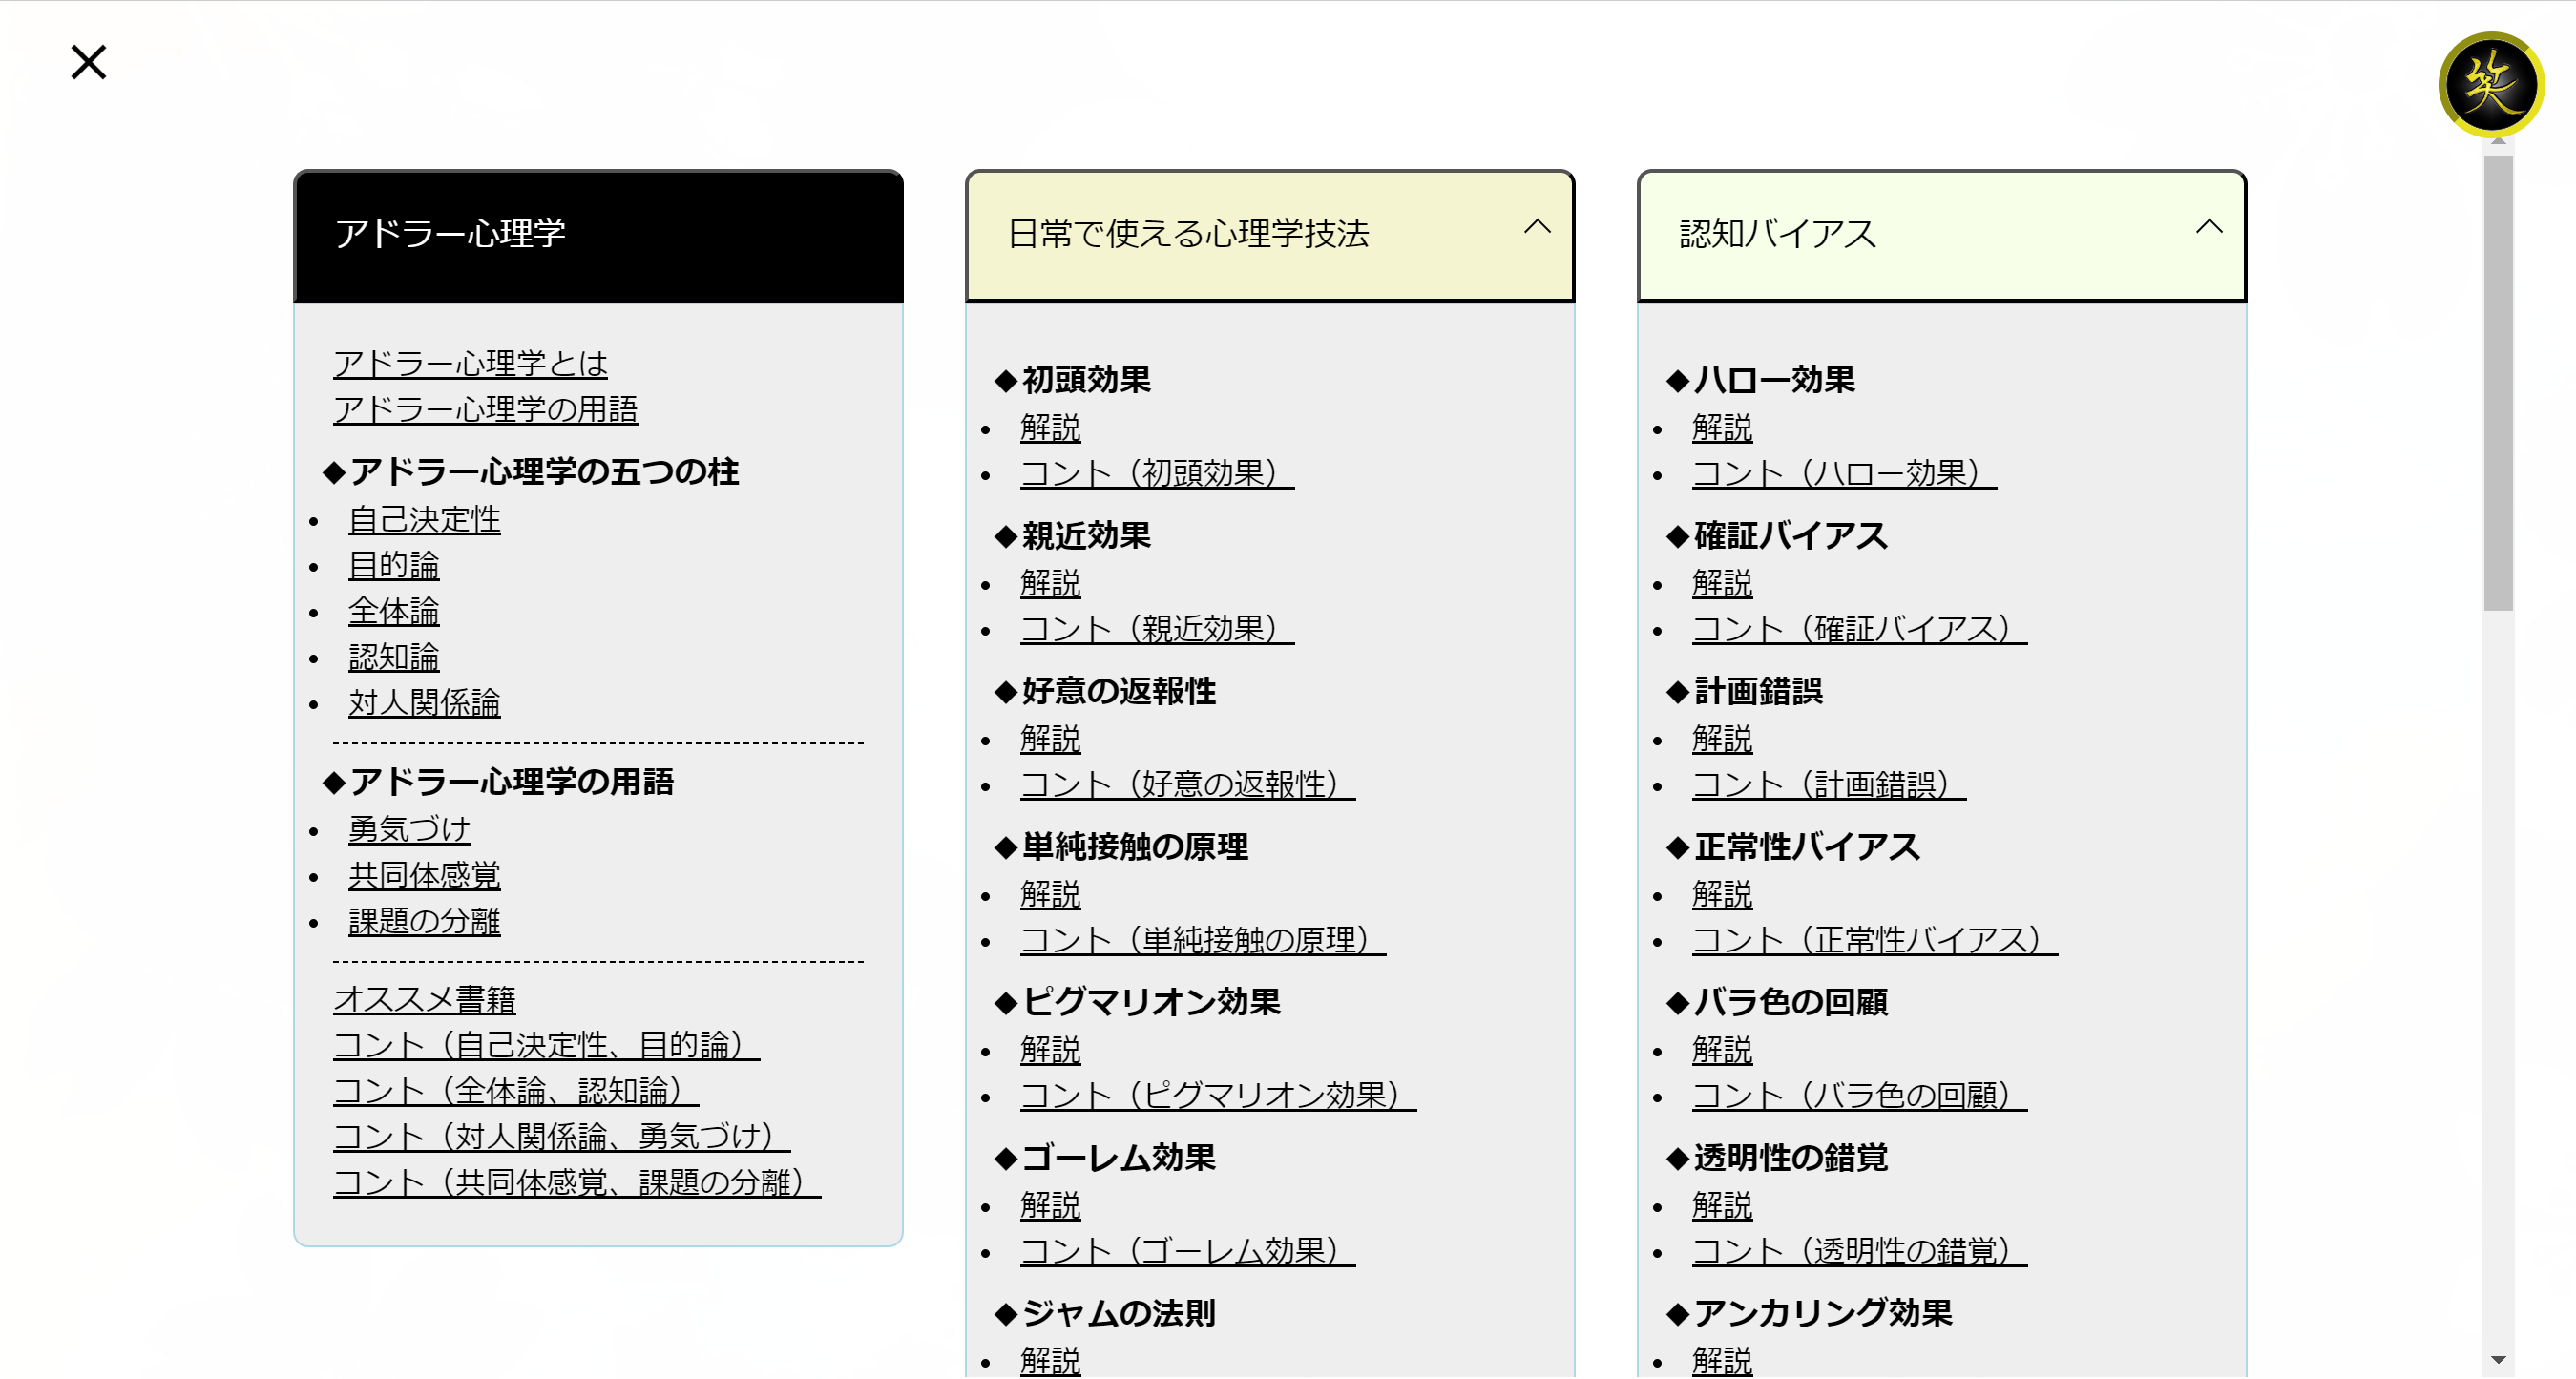Open the アドラー心理学の用語 link
The width and height of the screenshot is (2576, 1379).
coord(485,410)
